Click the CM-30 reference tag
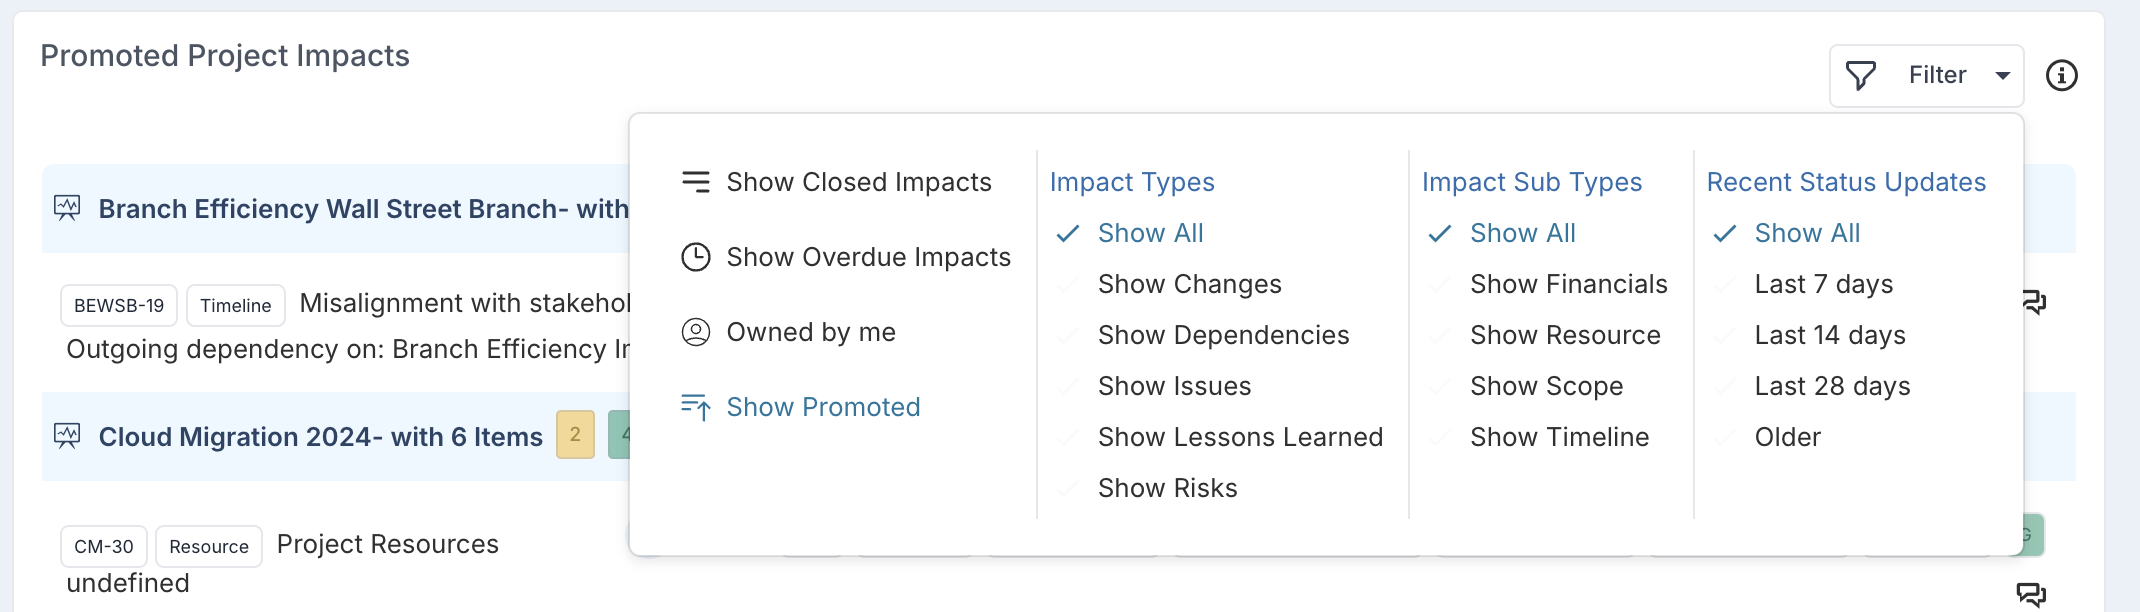This screenshot has height=612, width=2140. tap(104, 547)
